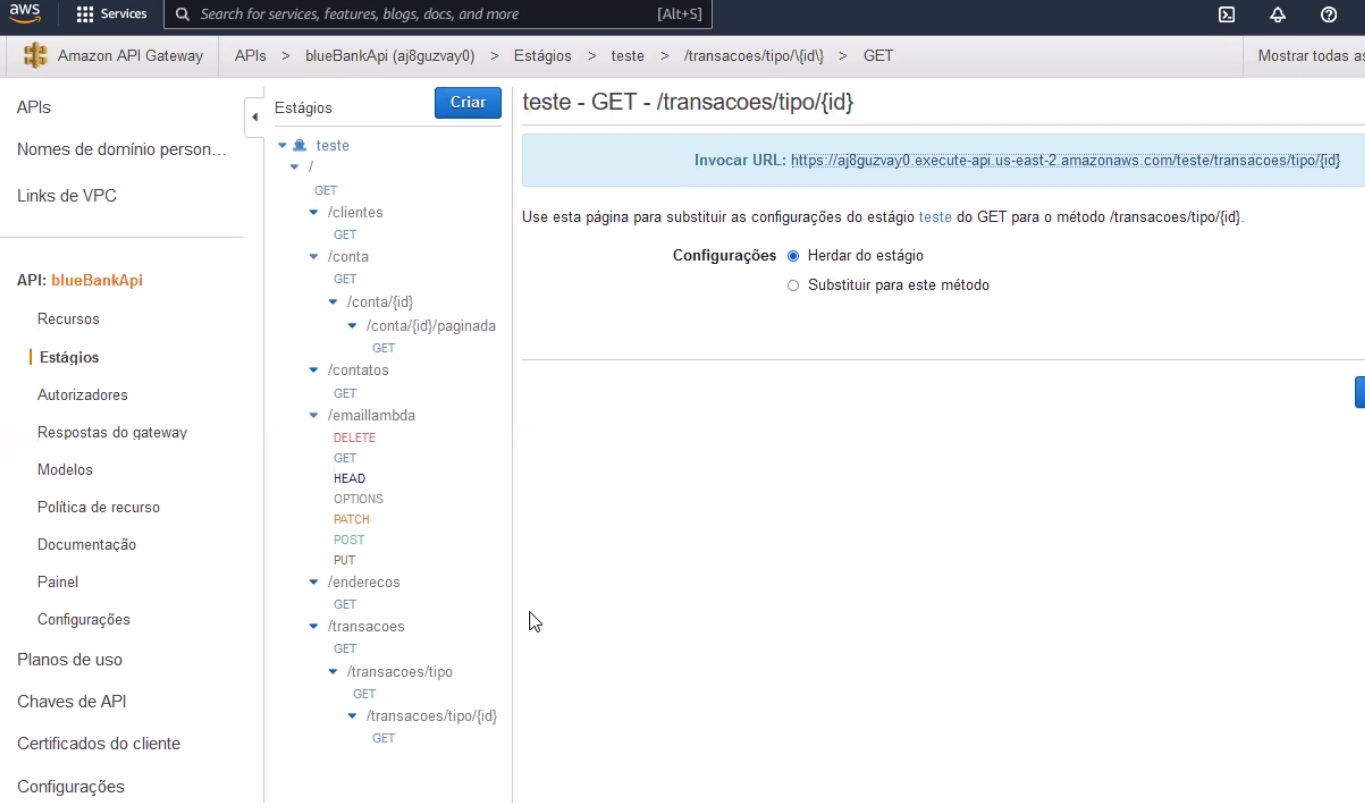Collapse the /emaillambda tree node
Image resolution: width=1365 pixels, height=808 pixels.
(314, 415)
